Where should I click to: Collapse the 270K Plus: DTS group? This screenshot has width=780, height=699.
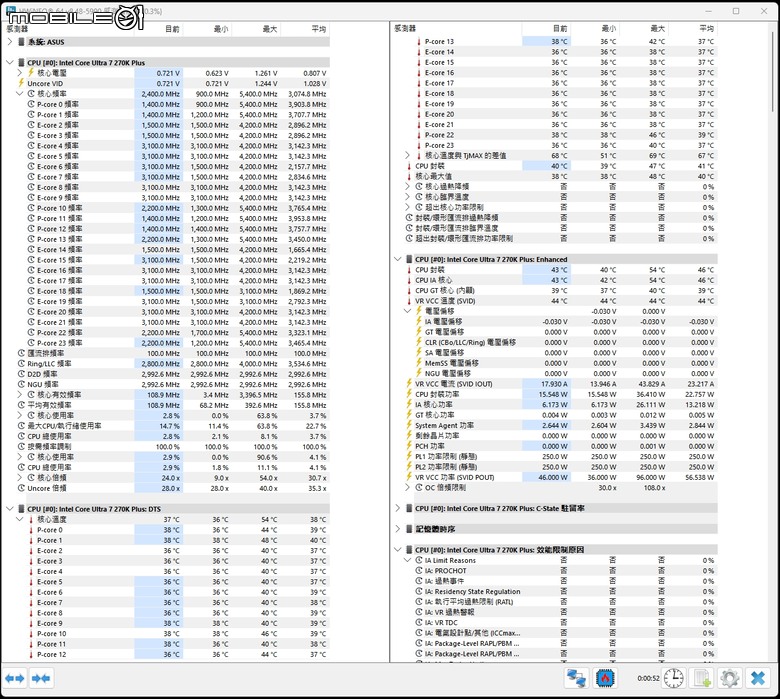(9, 509)
